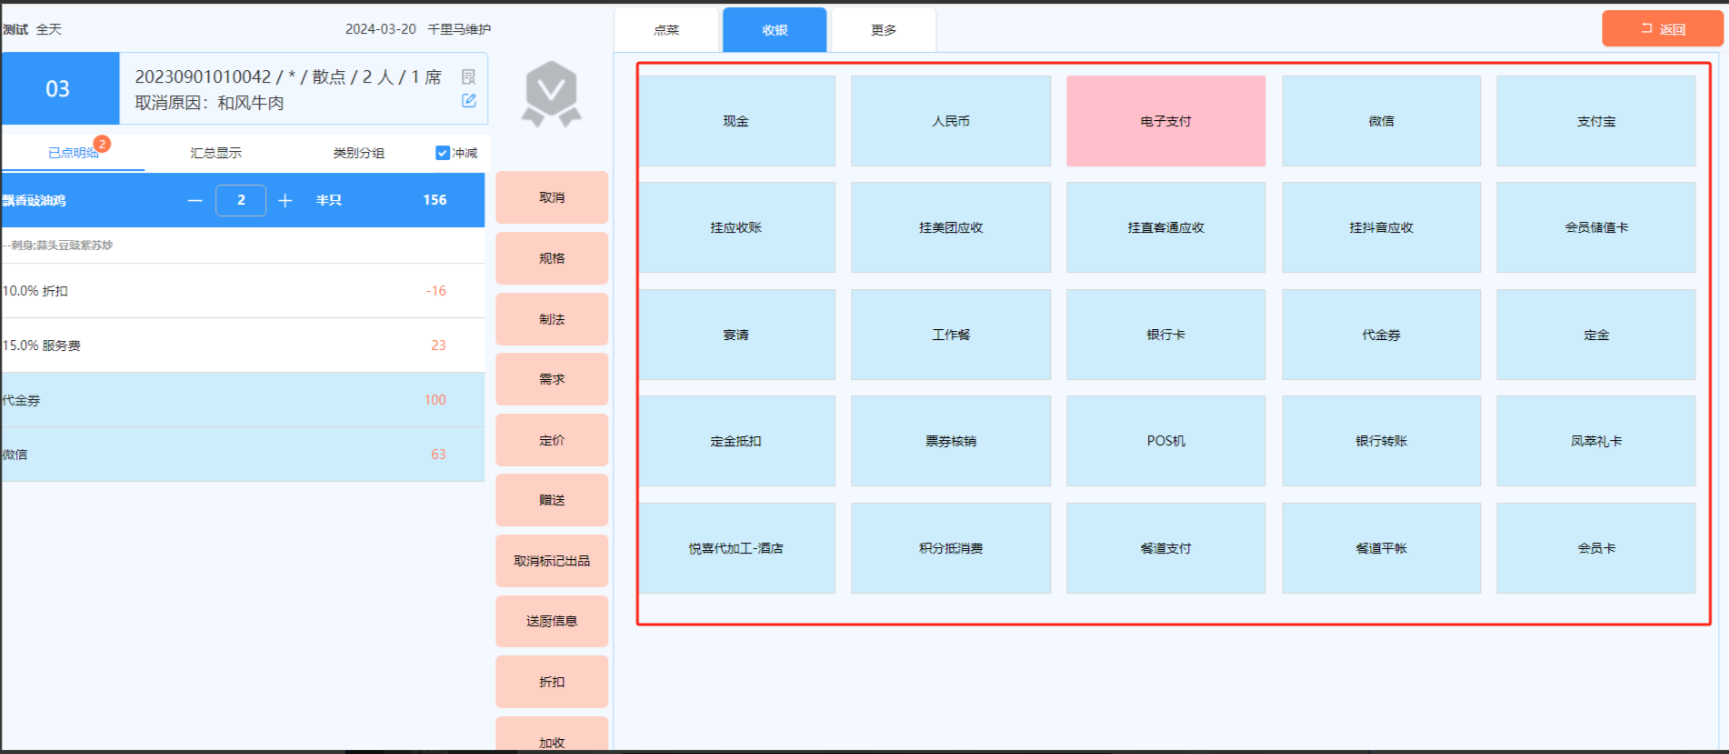Toggle the 冲减 checkbox
Viewport: 1729px width, 754px height.
(x=442, y=153)
